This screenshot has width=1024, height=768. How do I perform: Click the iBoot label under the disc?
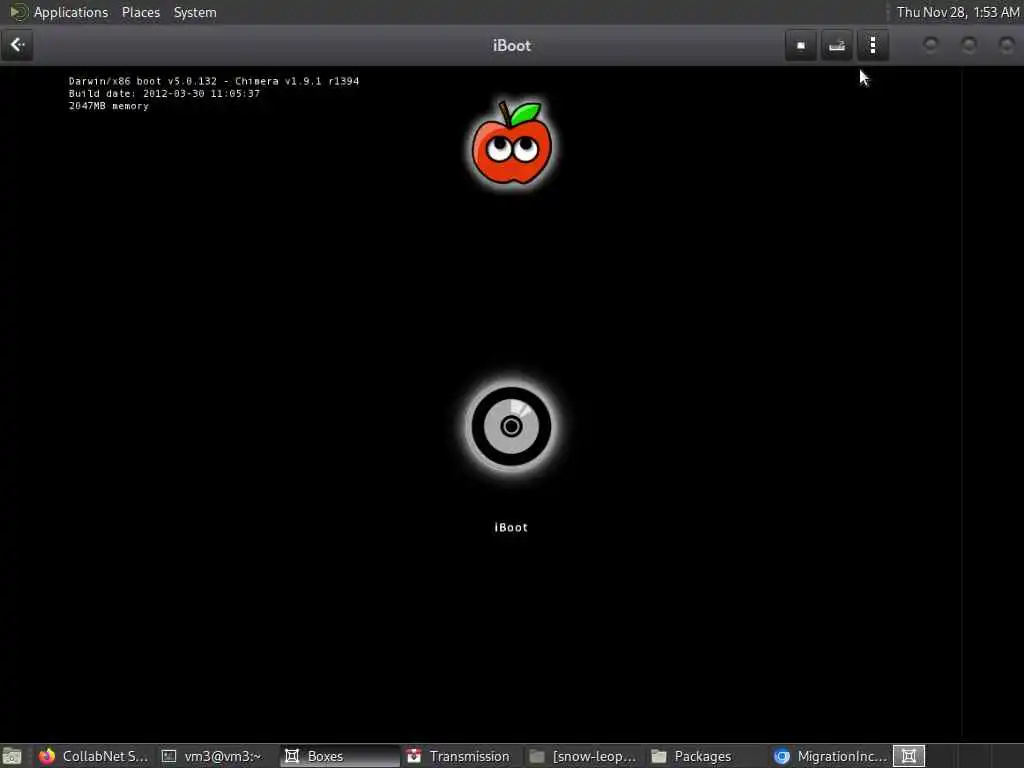[x=511, y=527]
